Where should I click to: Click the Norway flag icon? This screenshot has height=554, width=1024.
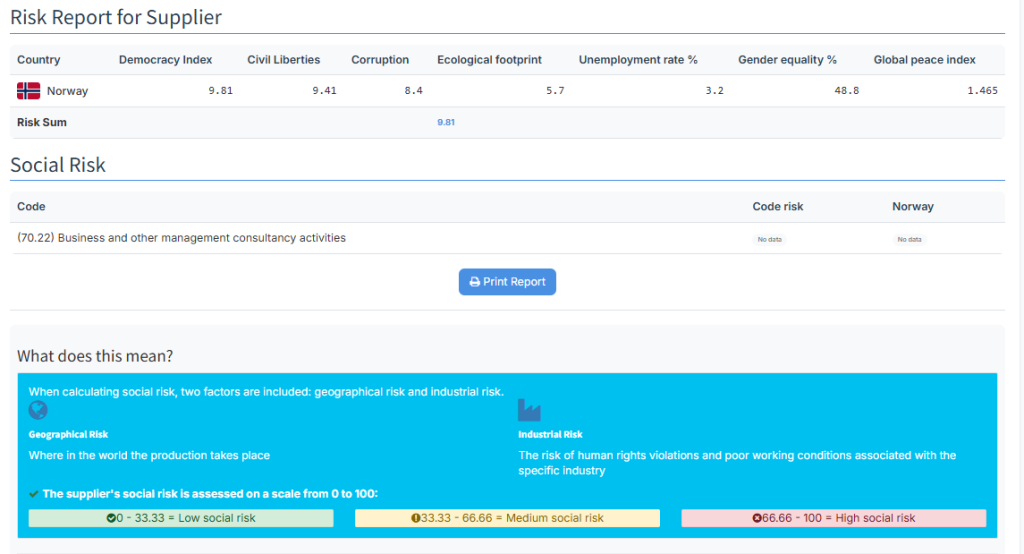pyautogui.click(x=28, y=91)
